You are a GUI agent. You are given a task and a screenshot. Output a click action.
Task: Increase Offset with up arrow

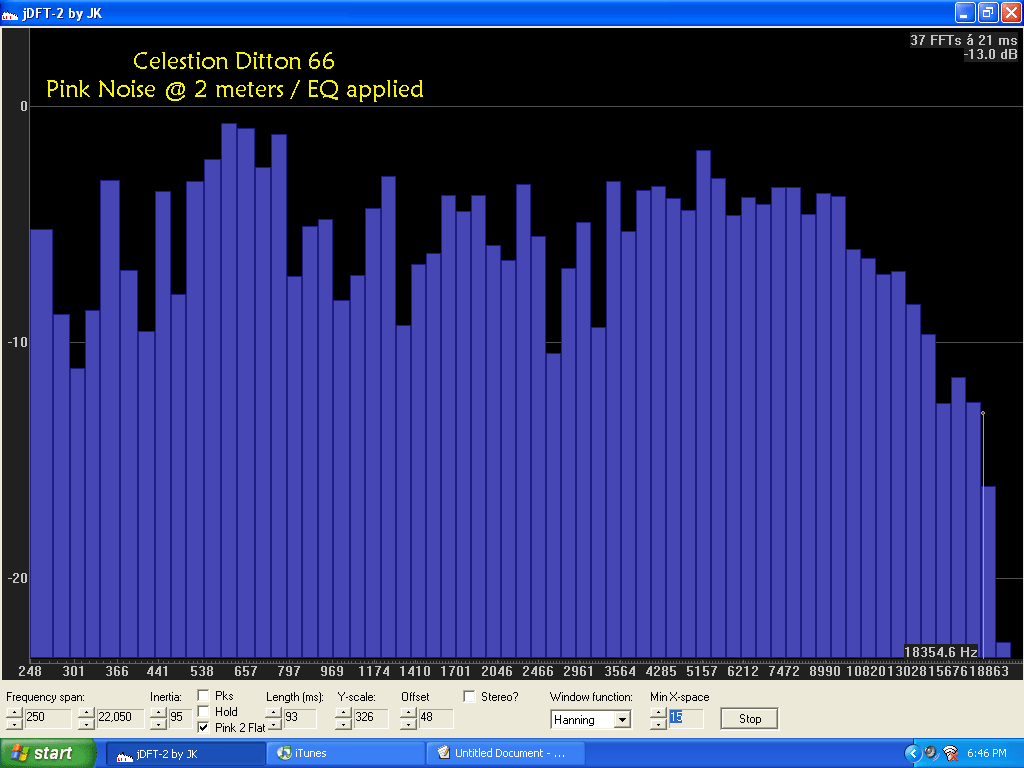click(408, 713)
